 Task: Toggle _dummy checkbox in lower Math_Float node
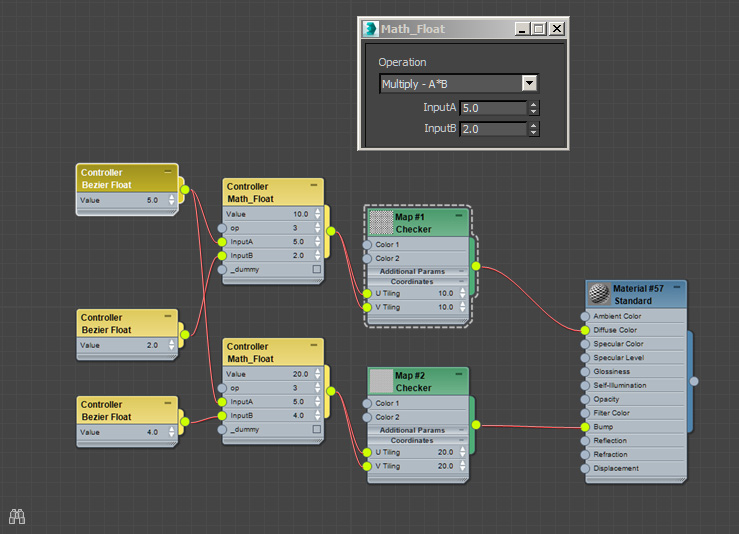317,429
